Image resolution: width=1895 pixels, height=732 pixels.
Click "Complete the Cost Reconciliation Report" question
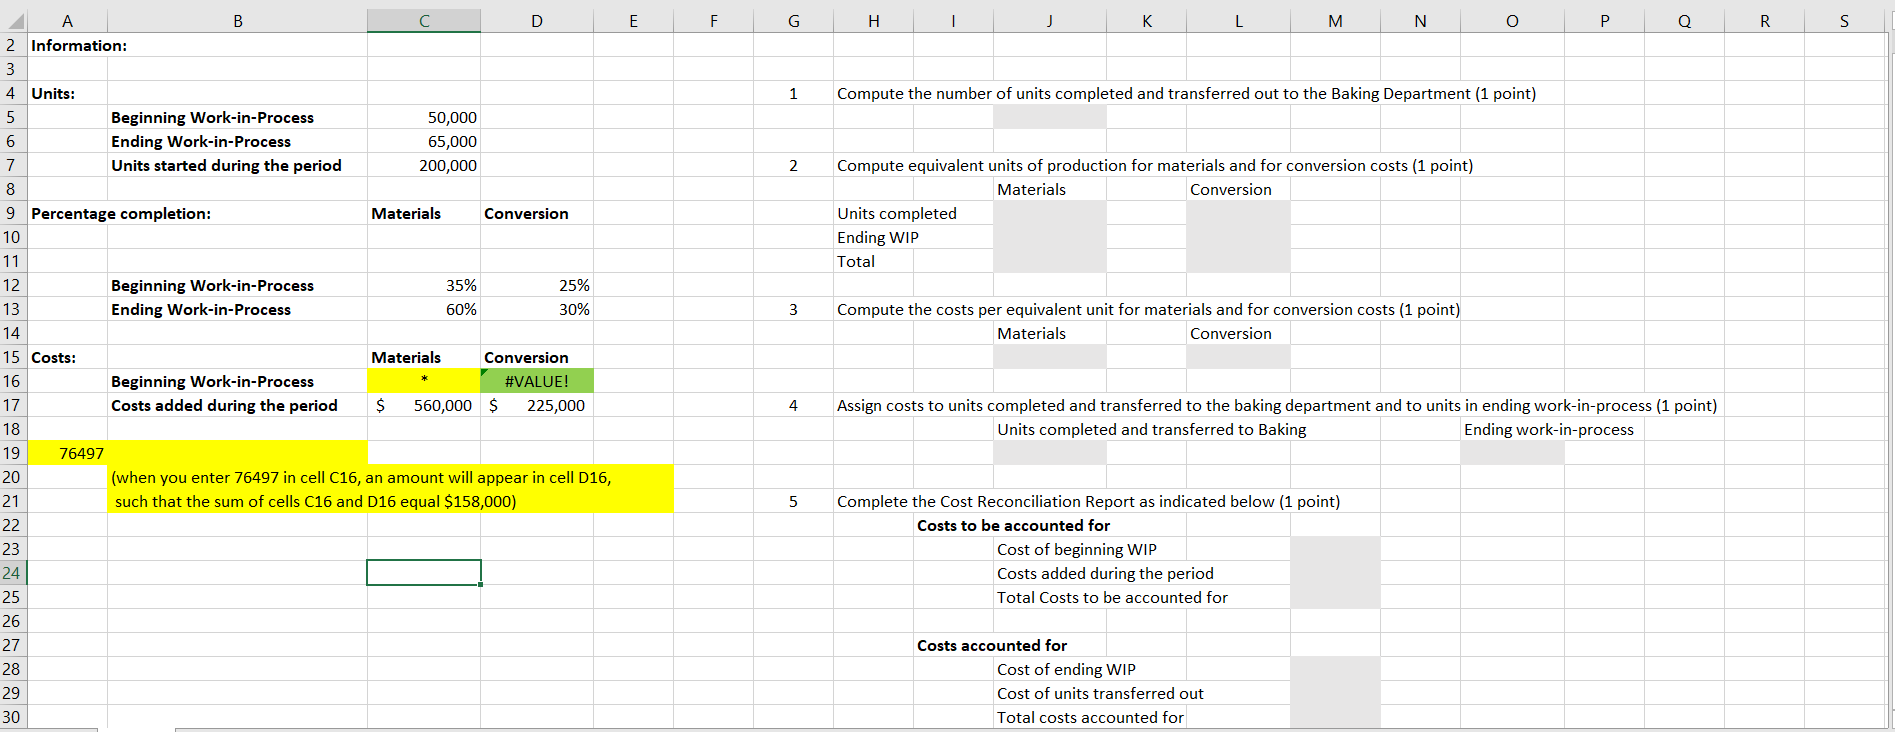(1088, 501)
